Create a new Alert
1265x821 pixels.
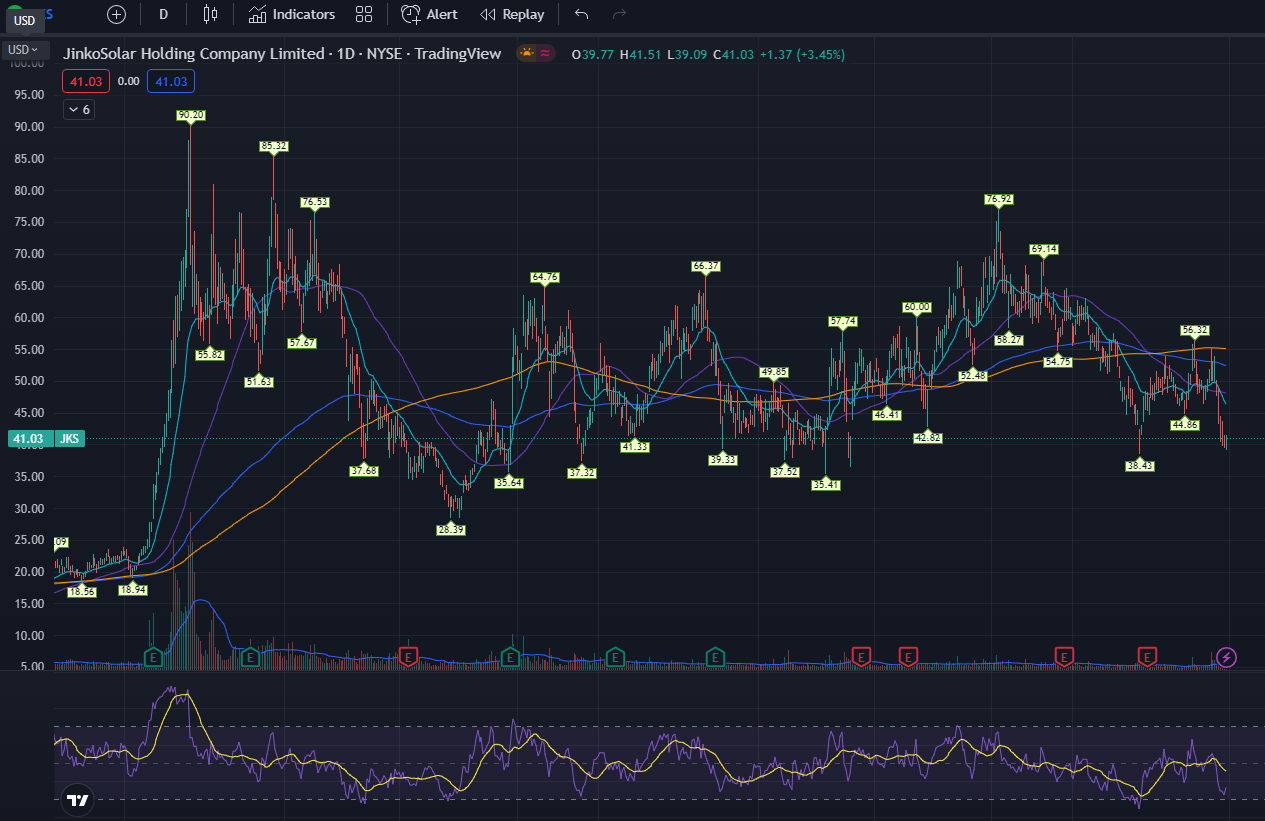click(430, 14)
